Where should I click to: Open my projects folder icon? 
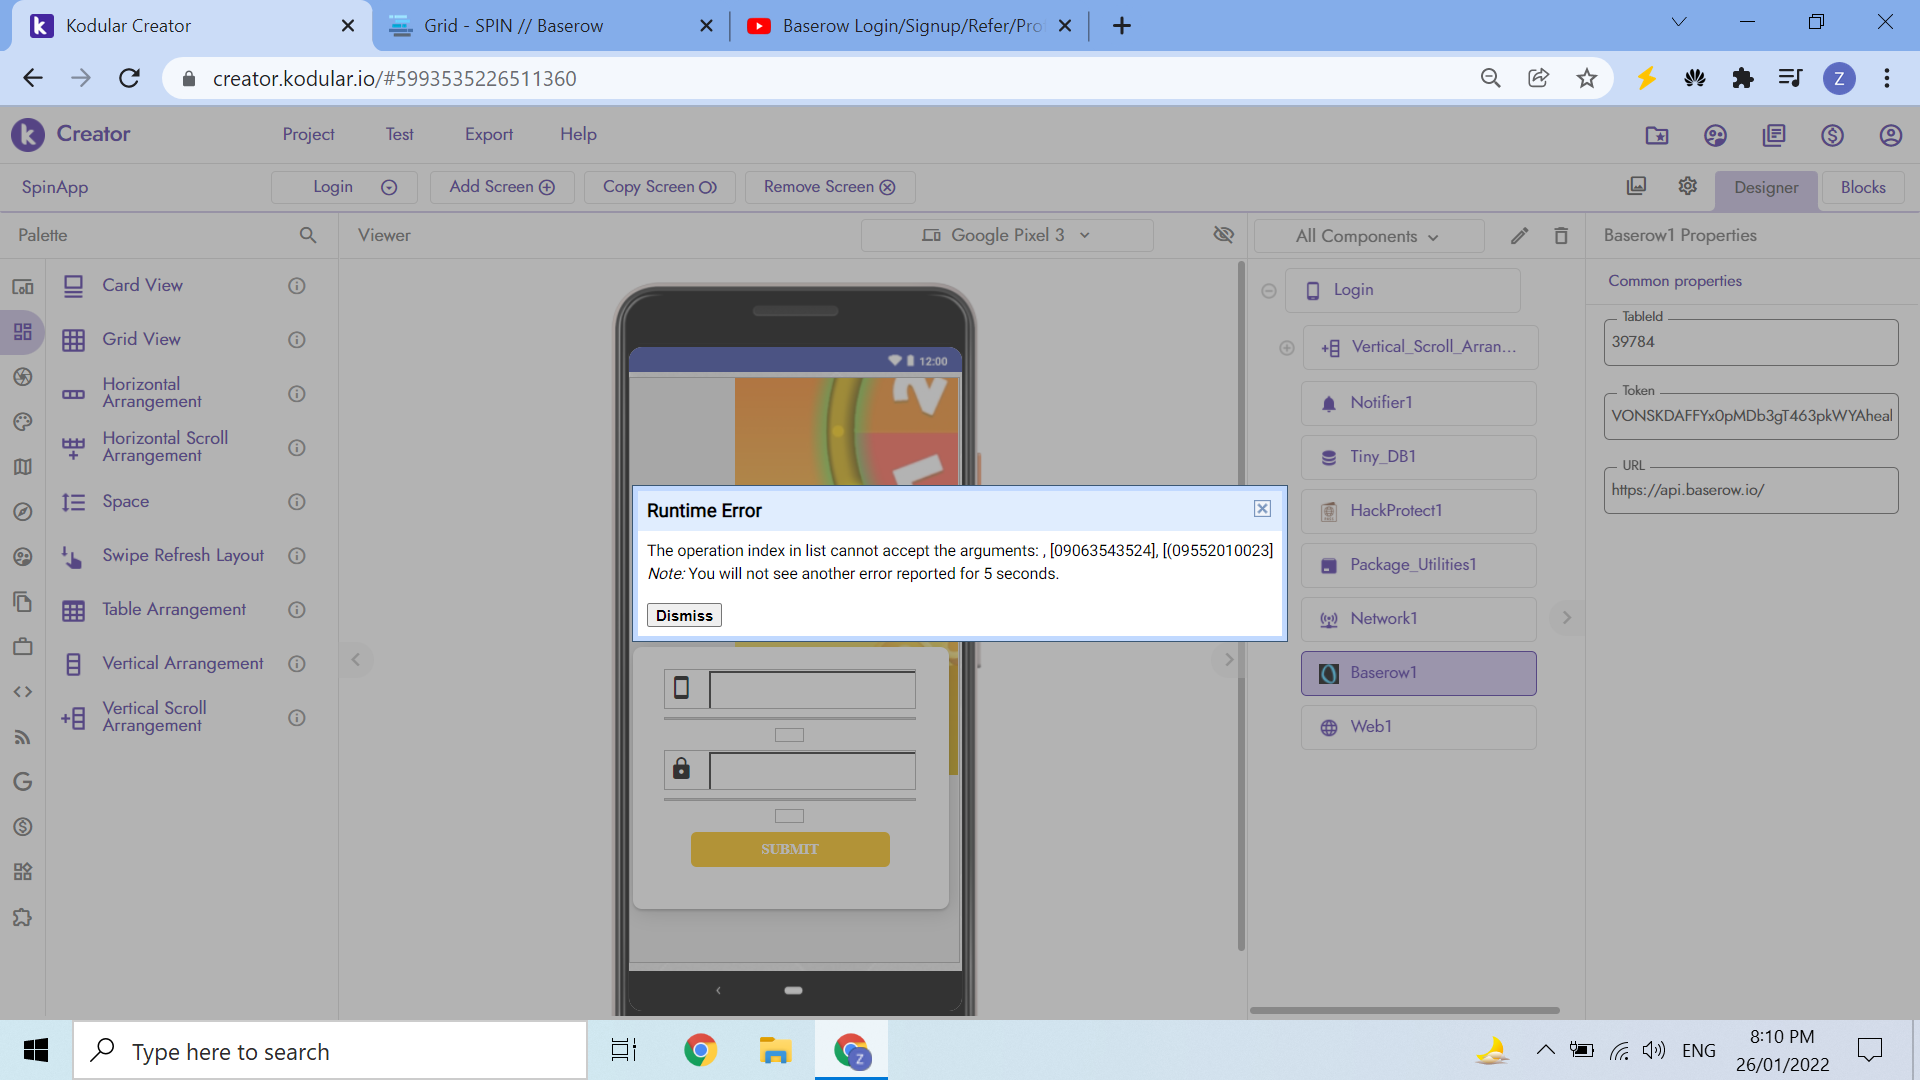point(1657,135)
